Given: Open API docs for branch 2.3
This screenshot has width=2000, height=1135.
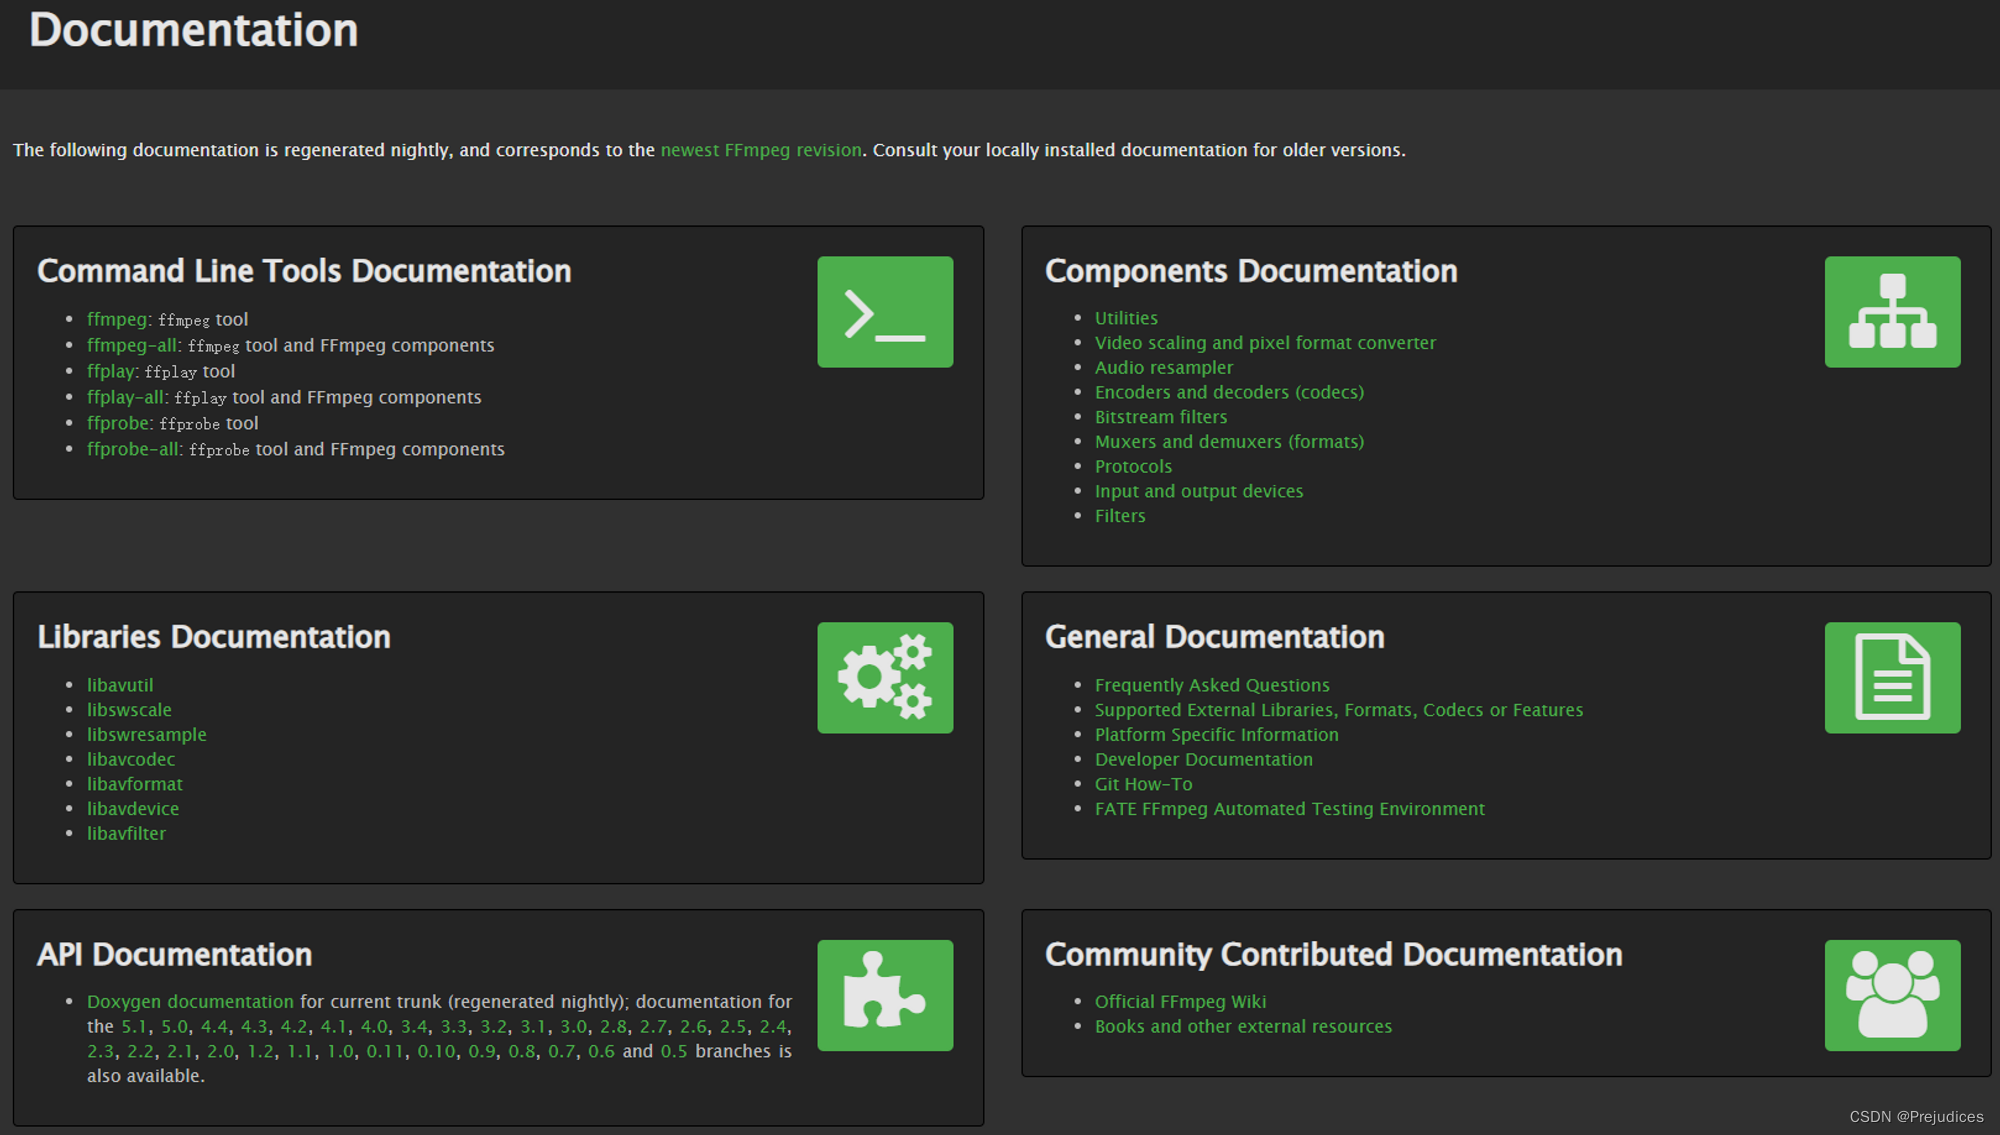Looking at the screenshot, I should coord(100,1052).
